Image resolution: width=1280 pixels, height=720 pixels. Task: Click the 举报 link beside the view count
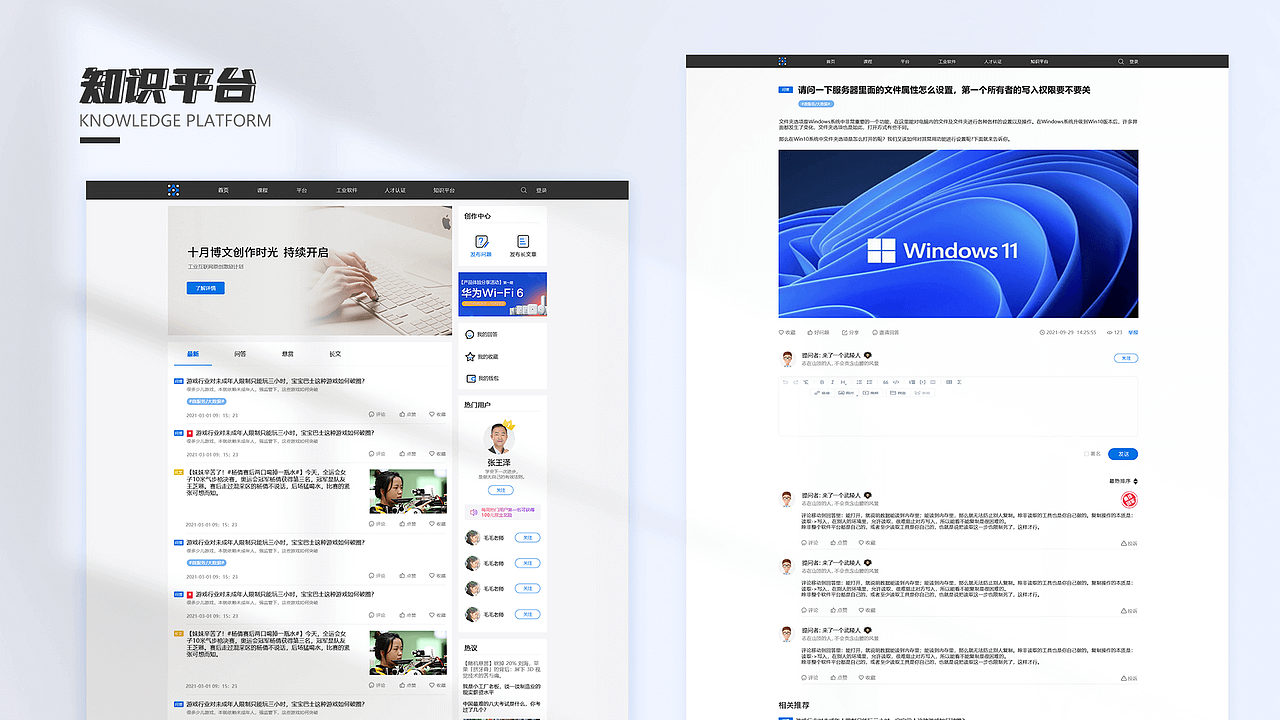[x=1133, y=332]
